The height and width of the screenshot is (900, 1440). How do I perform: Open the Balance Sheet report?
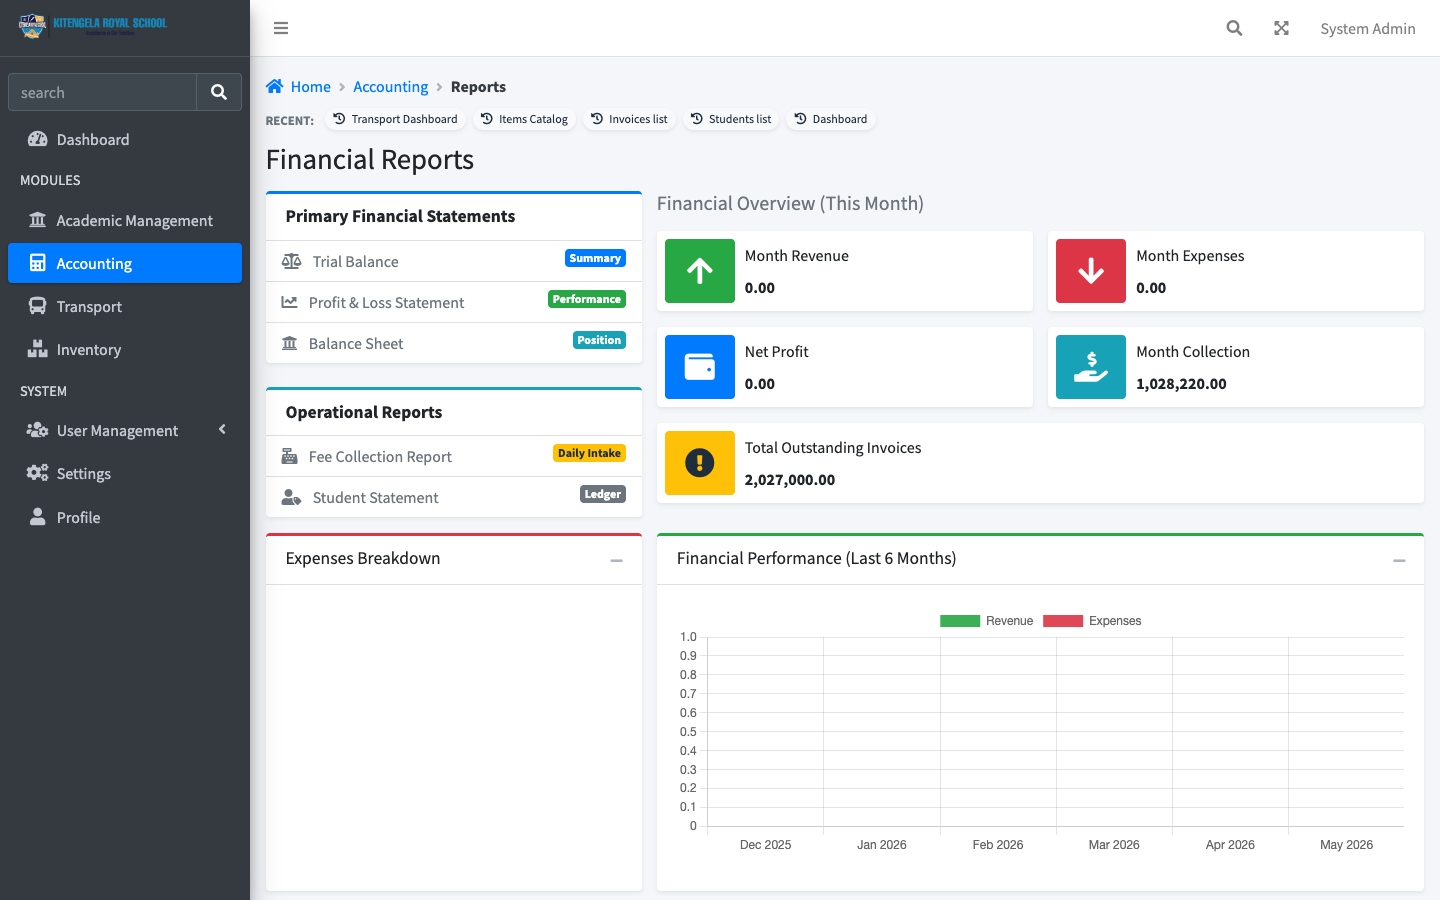click(x=454, y=343)
